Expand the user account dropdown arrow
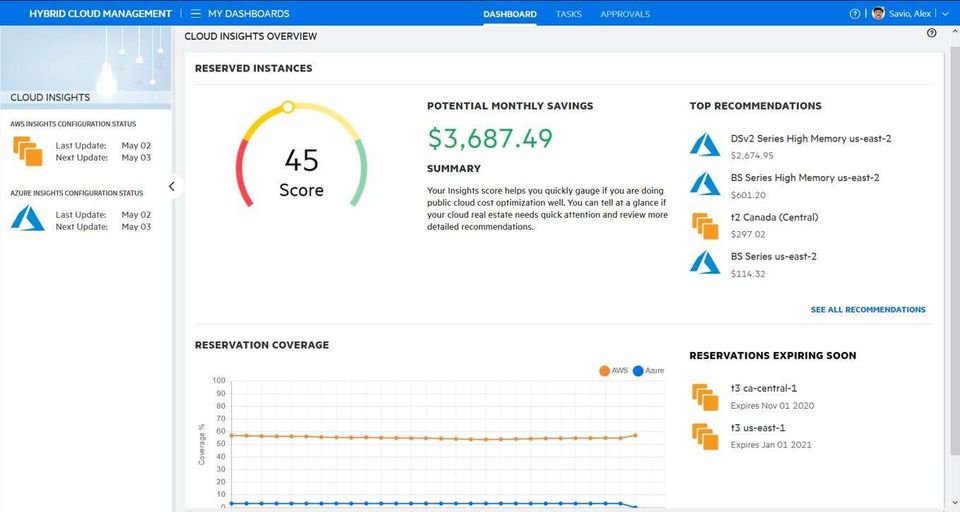 946,14
